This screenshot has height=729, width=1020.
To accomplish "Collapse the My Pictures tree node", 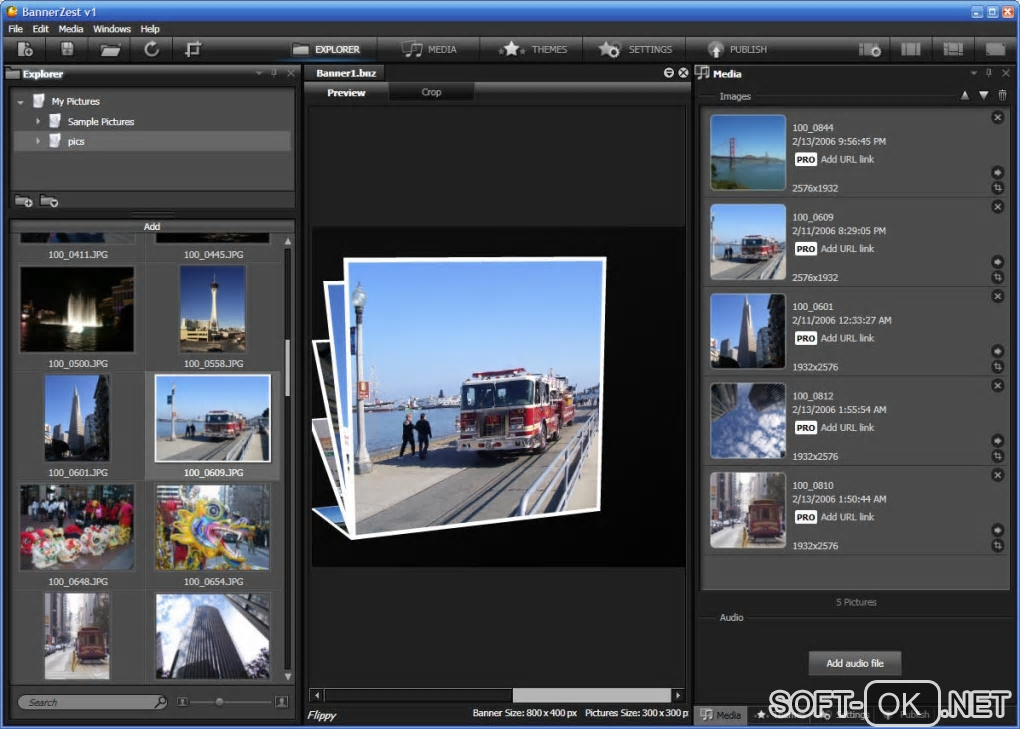I will coord(21,102).
